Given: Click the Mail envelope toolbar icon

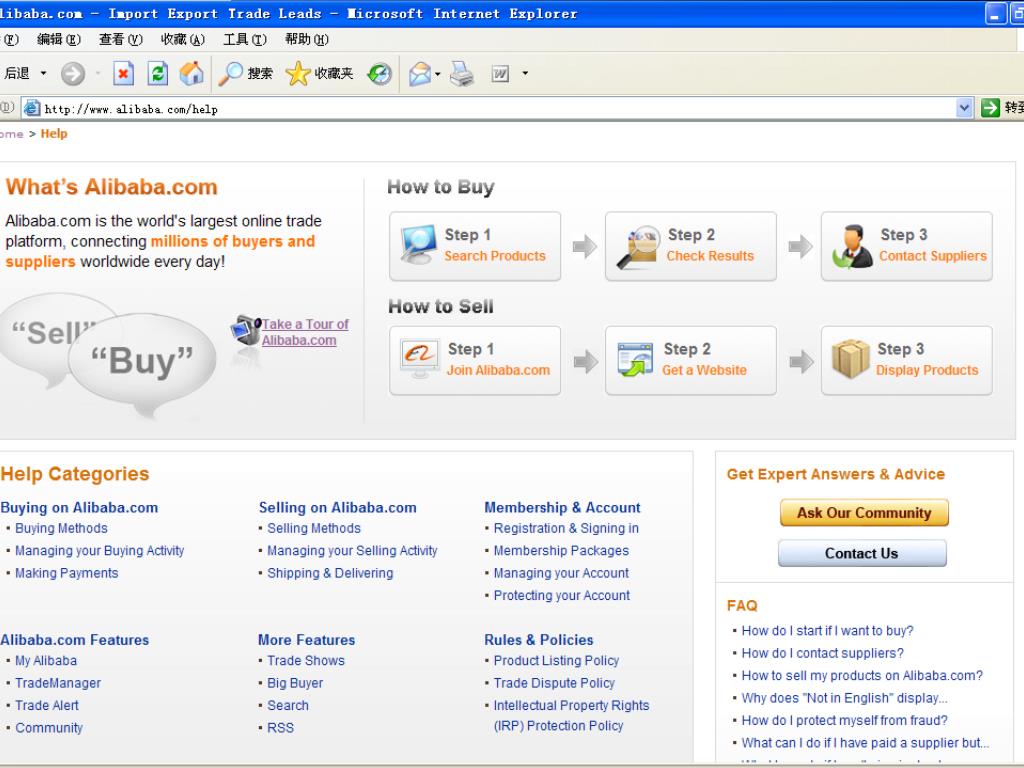Looking at the screenshot, I should coord(420,74).
